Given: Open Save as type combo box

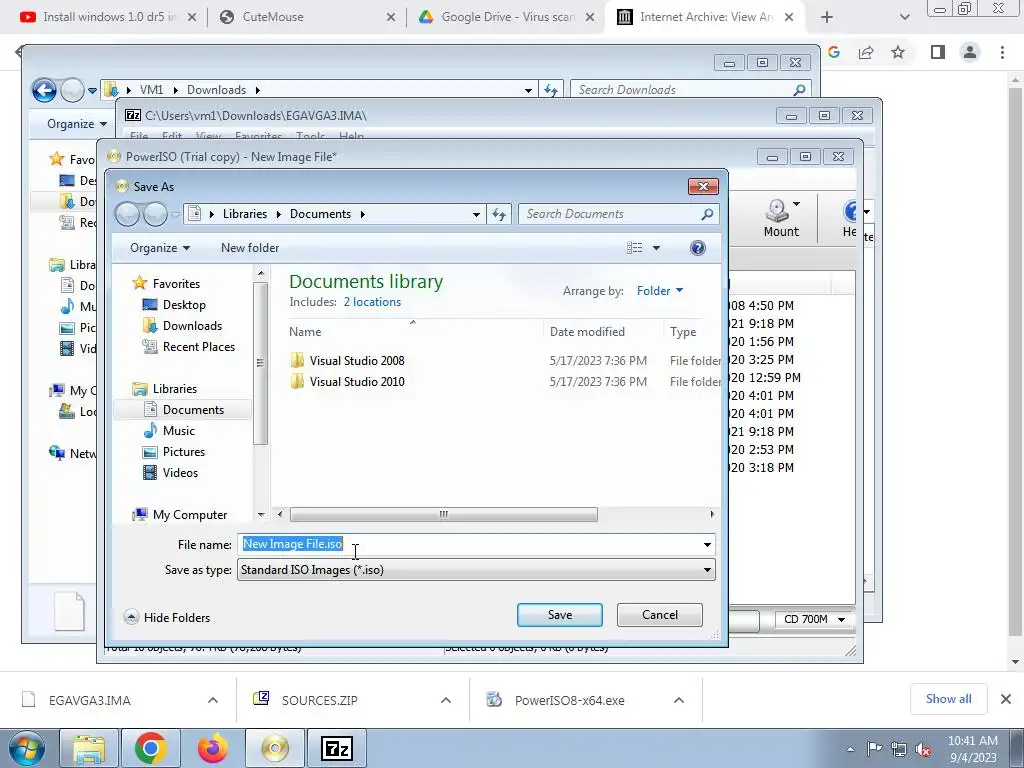Looking at the screenshot, I should point(476,569).
